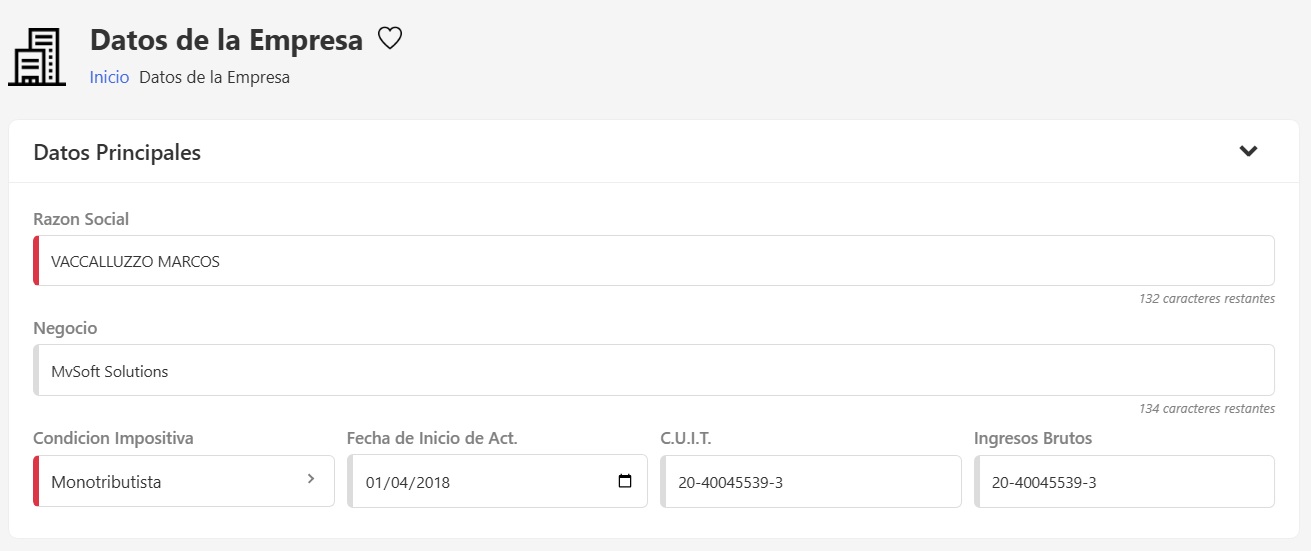This screenshot has width=1311, height=551.
Task: Focus the Negocio field with MvSoft Solutions
Action: (x=655, y=371)
